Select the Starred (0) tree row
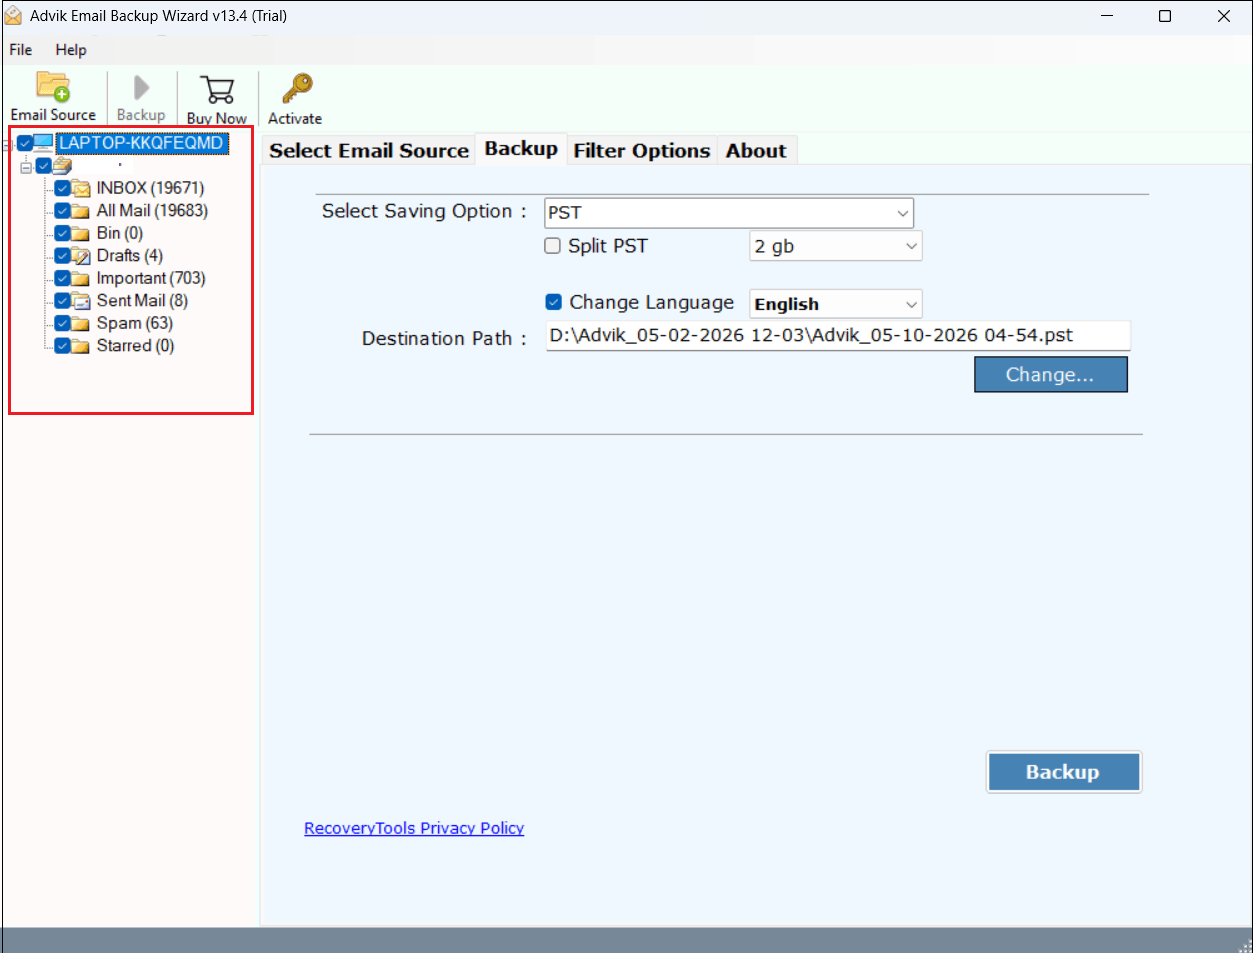The height and width of the screenshot is (953, 1253). [135, 346]
